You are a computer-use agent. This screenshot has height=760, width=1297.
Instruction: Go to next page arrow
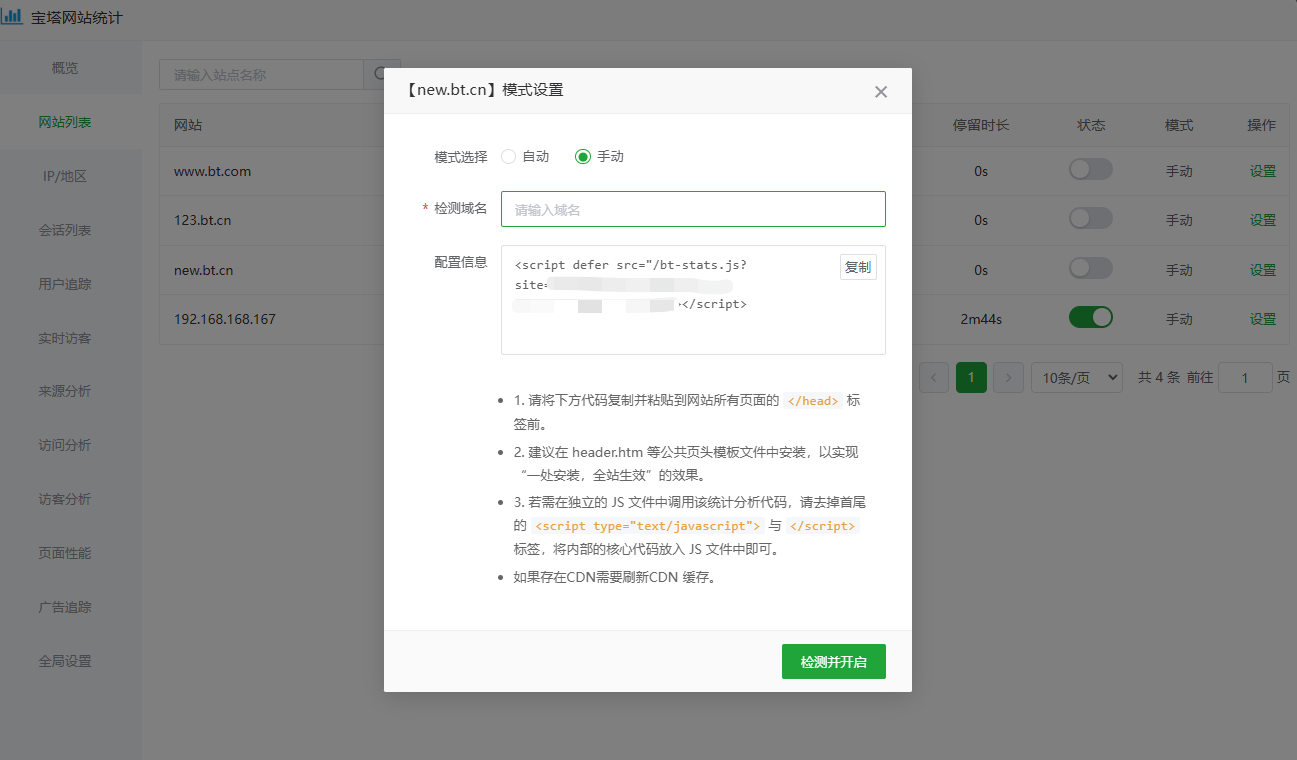tap(1008, 377)
